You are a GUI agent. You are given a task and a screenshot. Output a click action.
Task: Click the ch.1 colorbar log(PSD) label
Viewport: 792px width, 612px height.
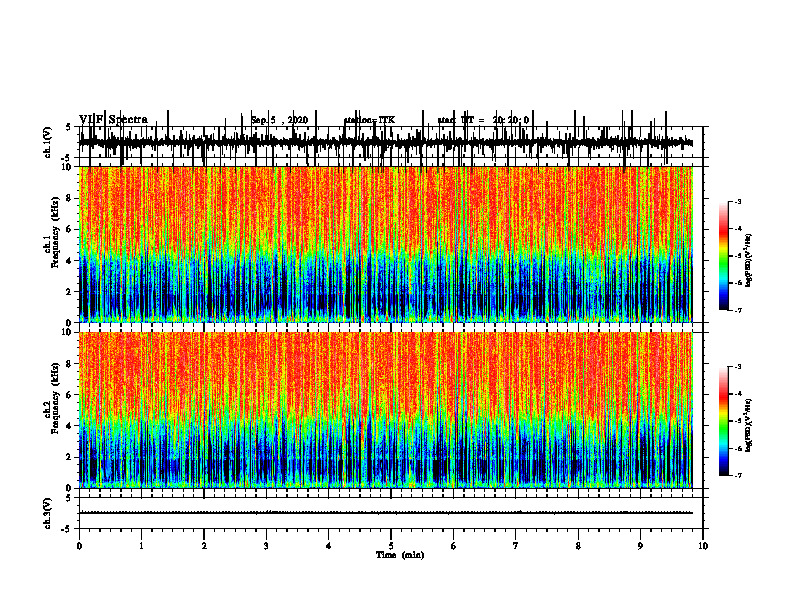pos(749,261)
